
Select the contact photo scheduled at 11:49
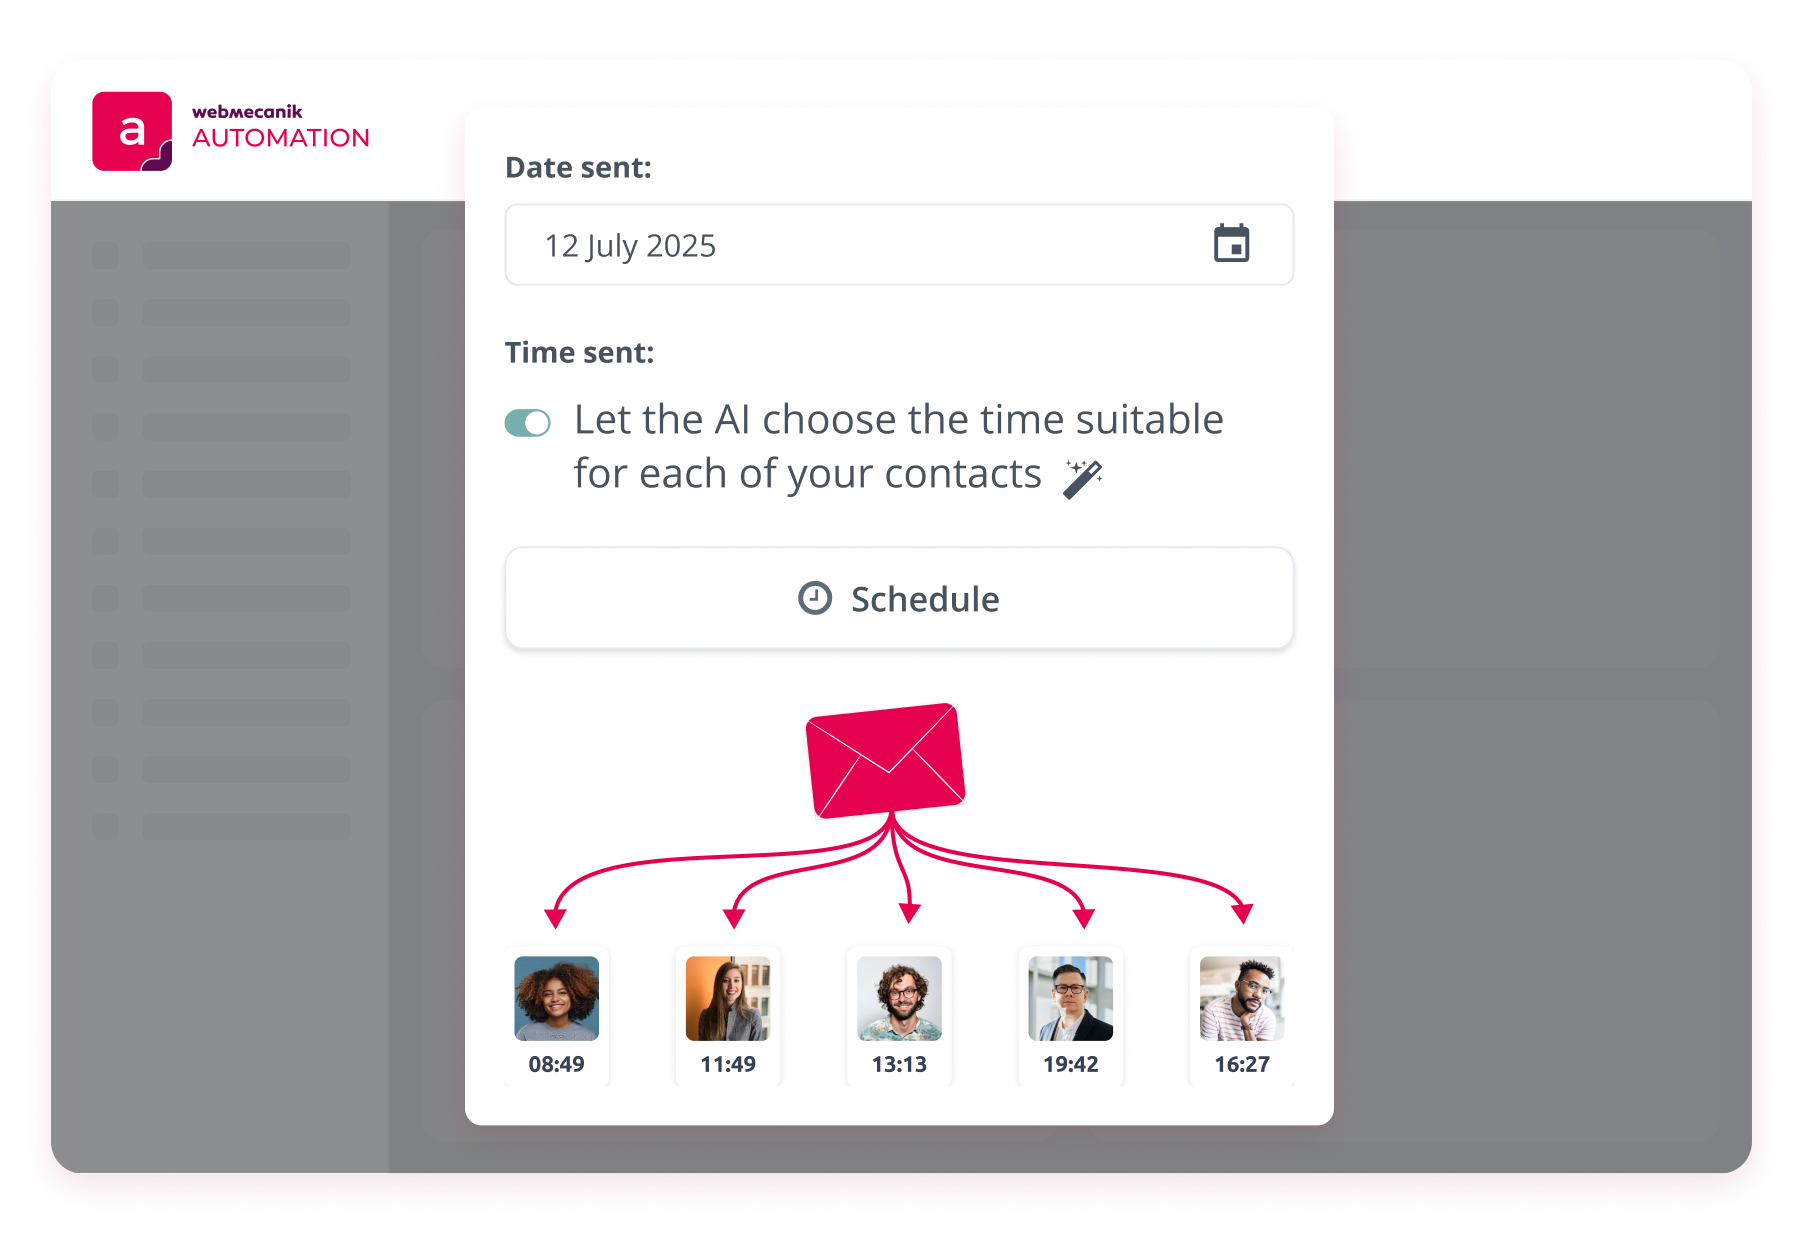click(x=728, y=998)
